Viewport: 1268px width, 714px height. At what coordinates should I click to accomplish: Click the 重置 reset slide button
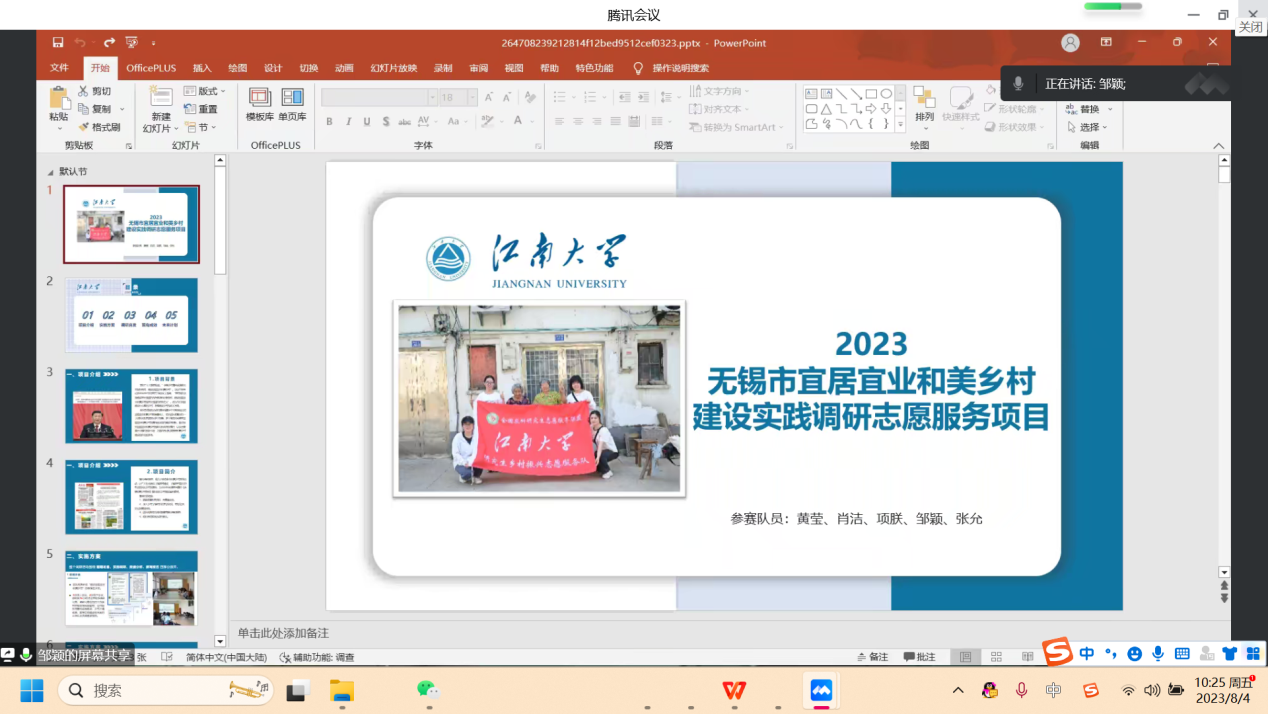(x=201, y=109)
